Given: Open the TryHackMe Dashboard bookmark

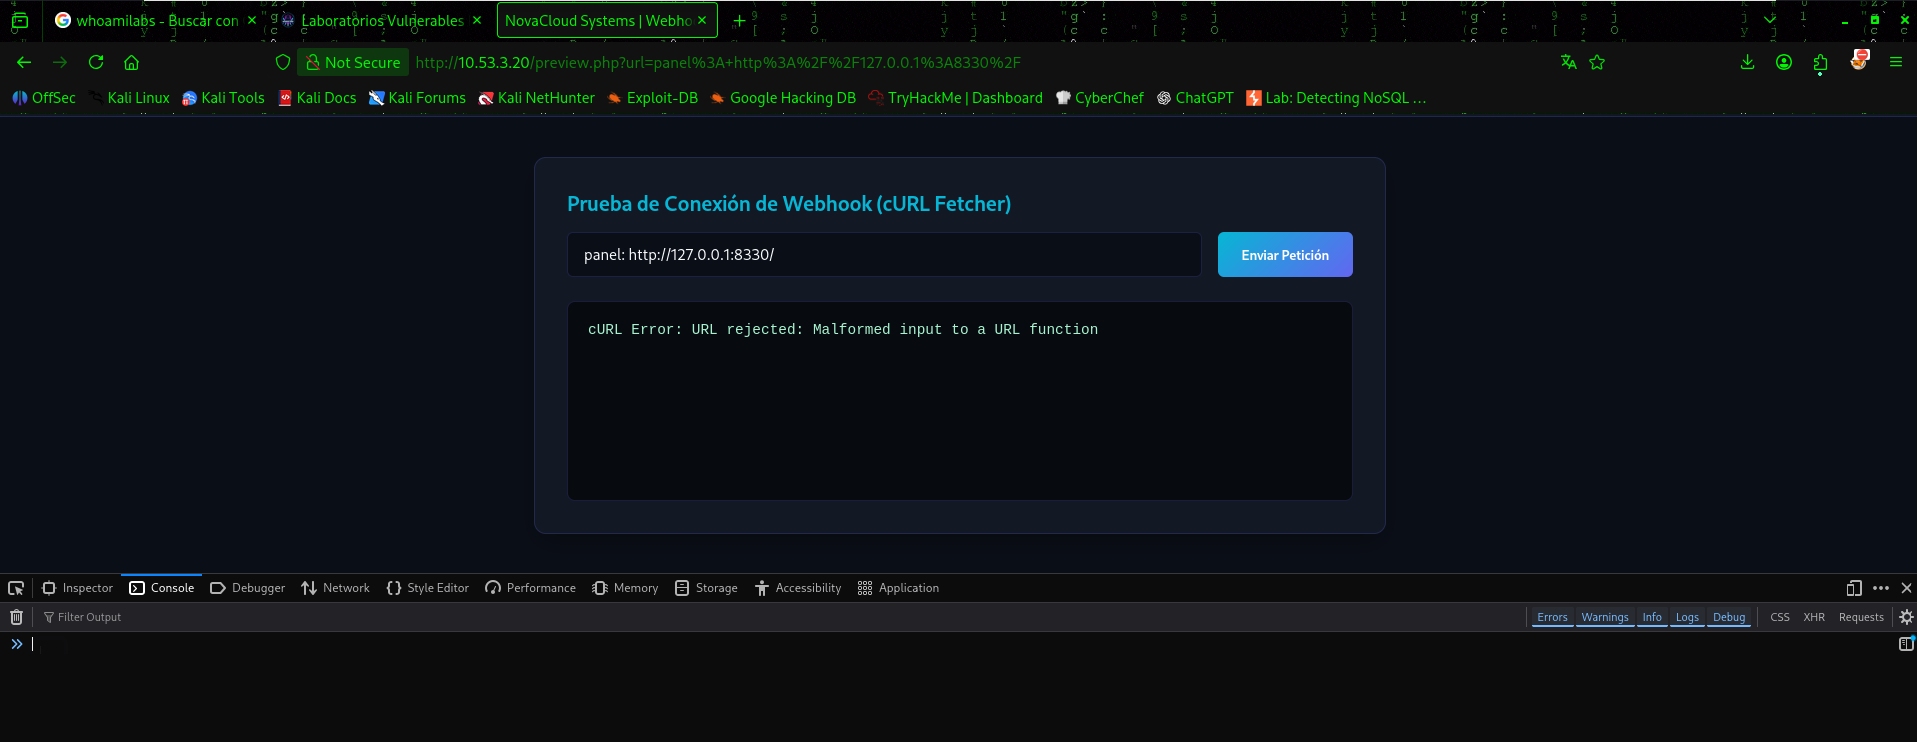Looking at the screenshot, I should (x=955, y=98).
